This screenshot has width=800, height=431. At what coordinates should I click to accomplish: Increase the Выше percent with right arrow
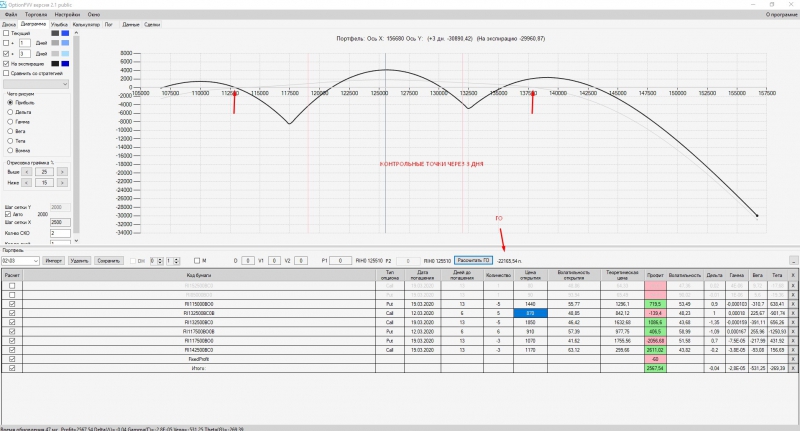coord(62,172)
